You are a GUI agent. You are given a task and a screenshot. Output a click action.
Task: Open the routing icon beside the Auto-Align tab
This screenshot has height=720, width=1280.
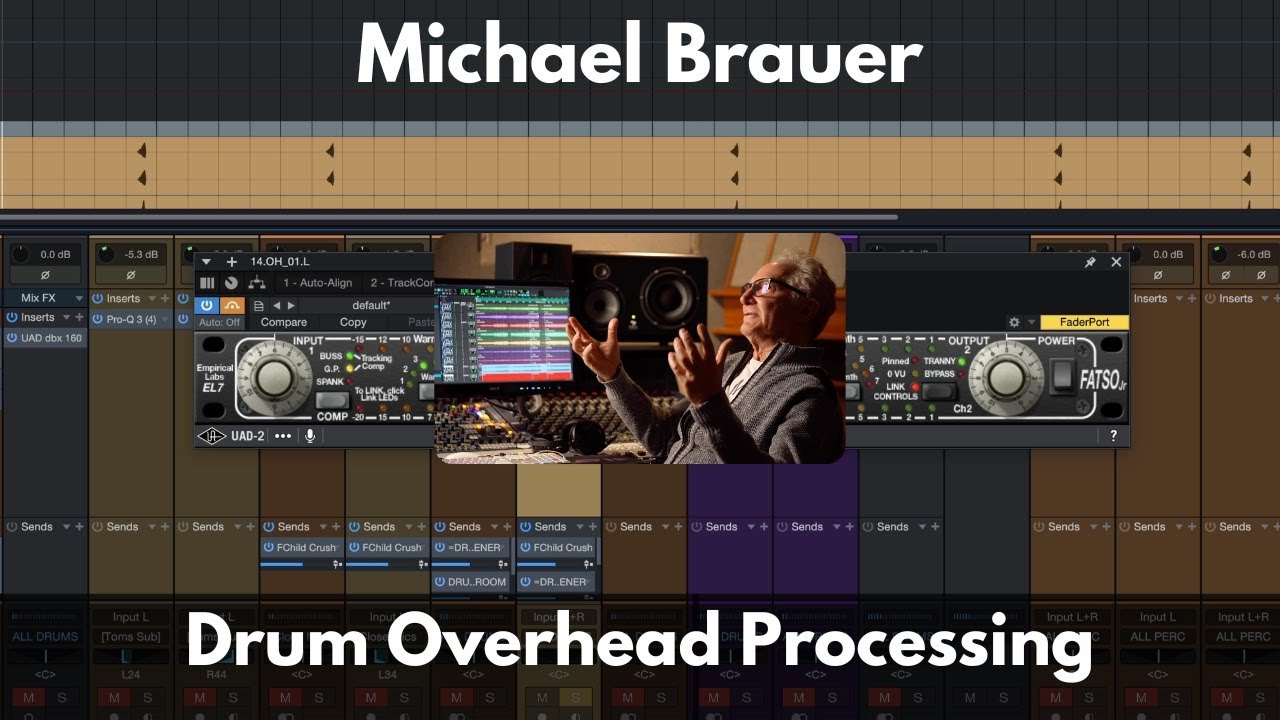point(257,283)
